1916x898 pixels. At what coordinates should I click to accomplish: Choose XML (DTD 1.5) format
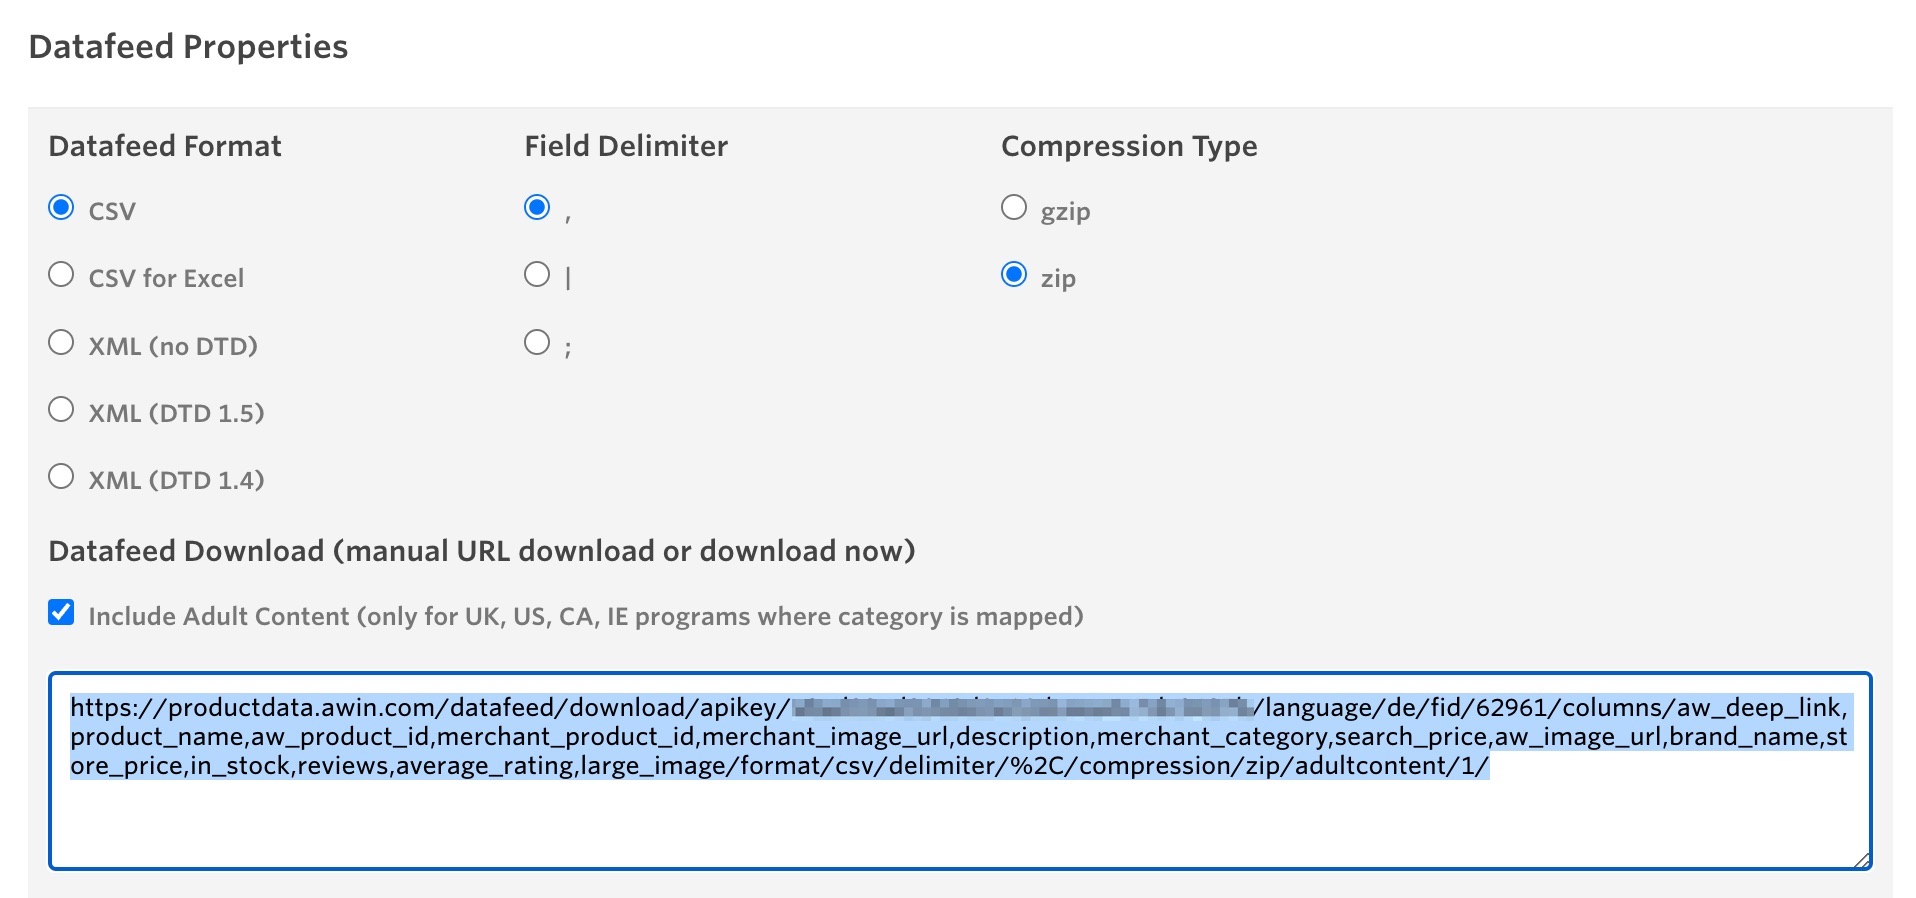point(61,409)
